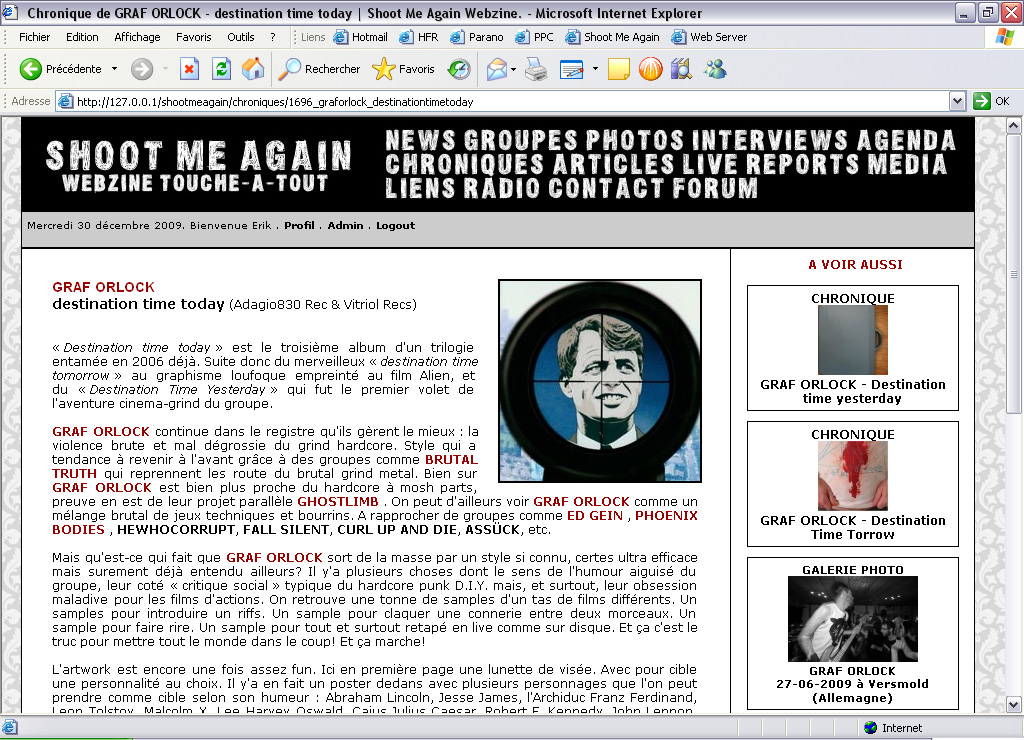Click the Forward navigation arrow
The width and height of the screenshot is (1024, 740).
142,69
